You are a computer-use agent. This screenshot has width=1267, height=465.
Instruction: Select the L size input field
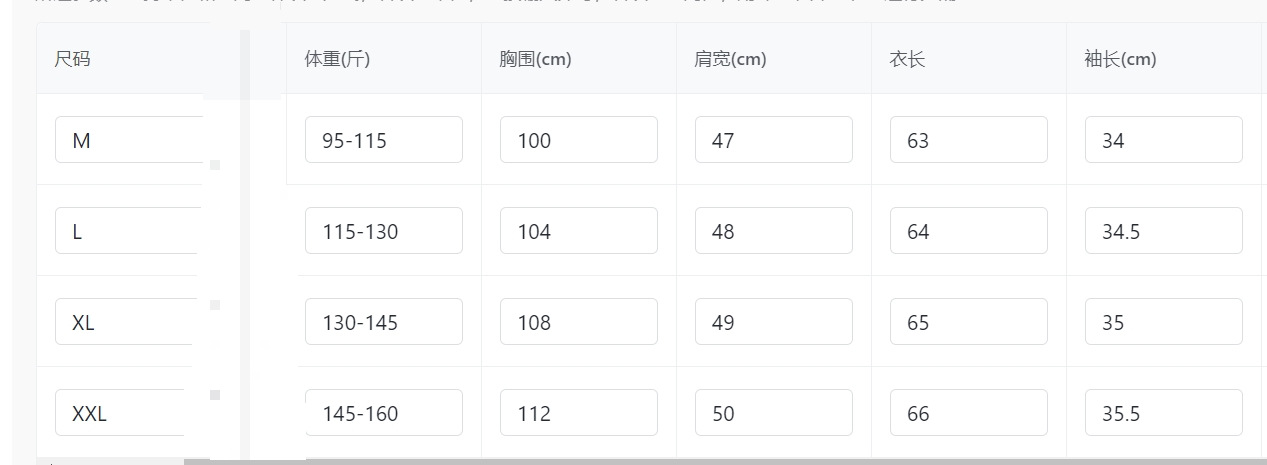point(129,231)
